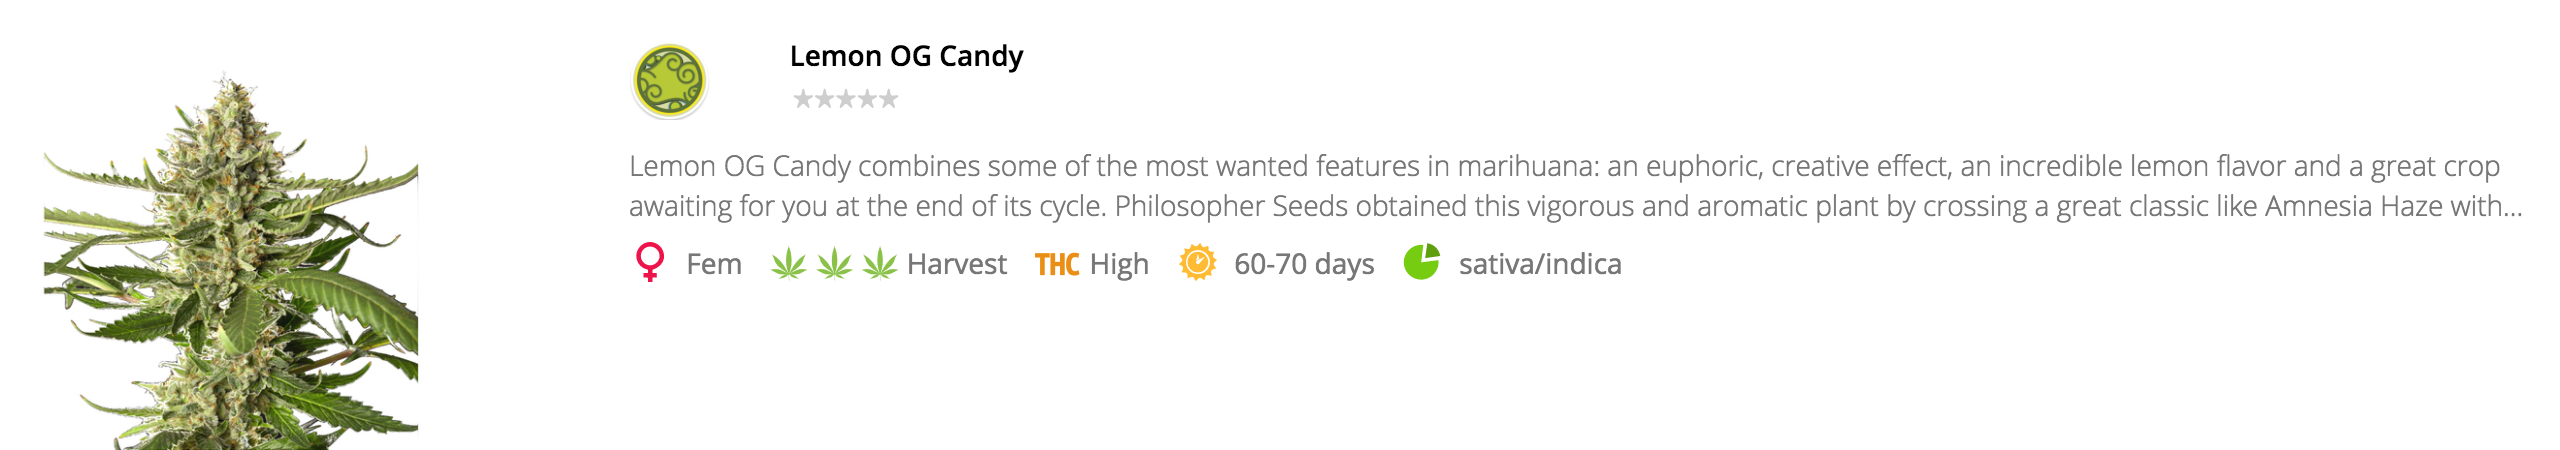Click the green pie chart genetics icon
The width and height of the screenshot is (2560, 450).
[1421, 263]
